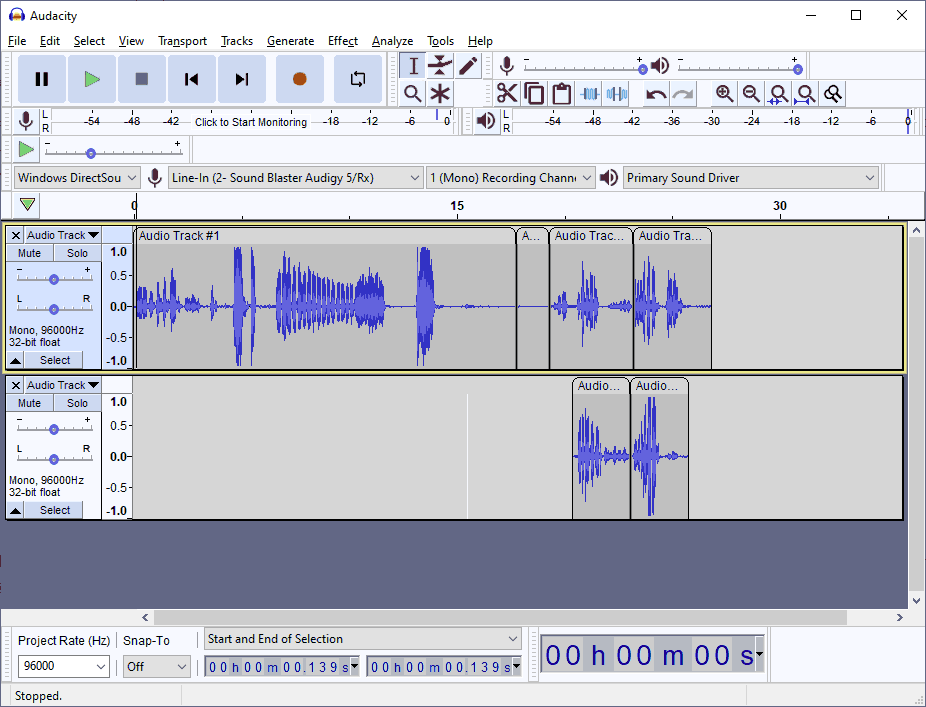
Task: Click Fit Project to Width icon
Action: pos(806,93)
